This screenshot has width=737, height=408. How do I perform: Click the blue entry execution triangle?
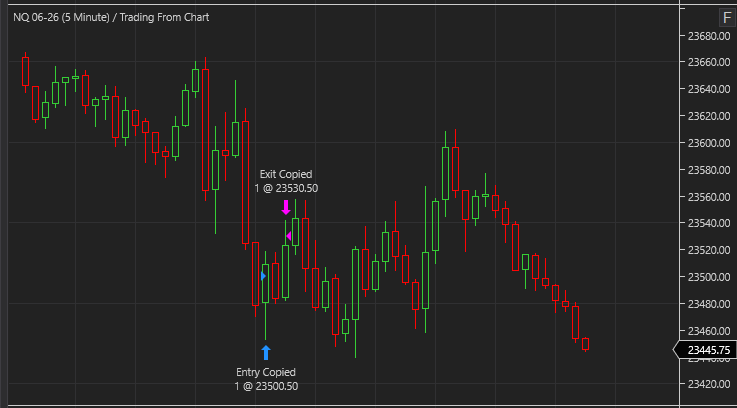263,276
